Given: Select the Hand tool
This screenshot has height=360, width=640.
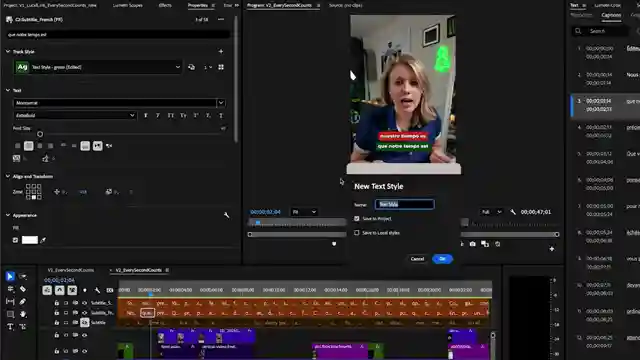Looking at the screenshot, I should click(23, 314).
